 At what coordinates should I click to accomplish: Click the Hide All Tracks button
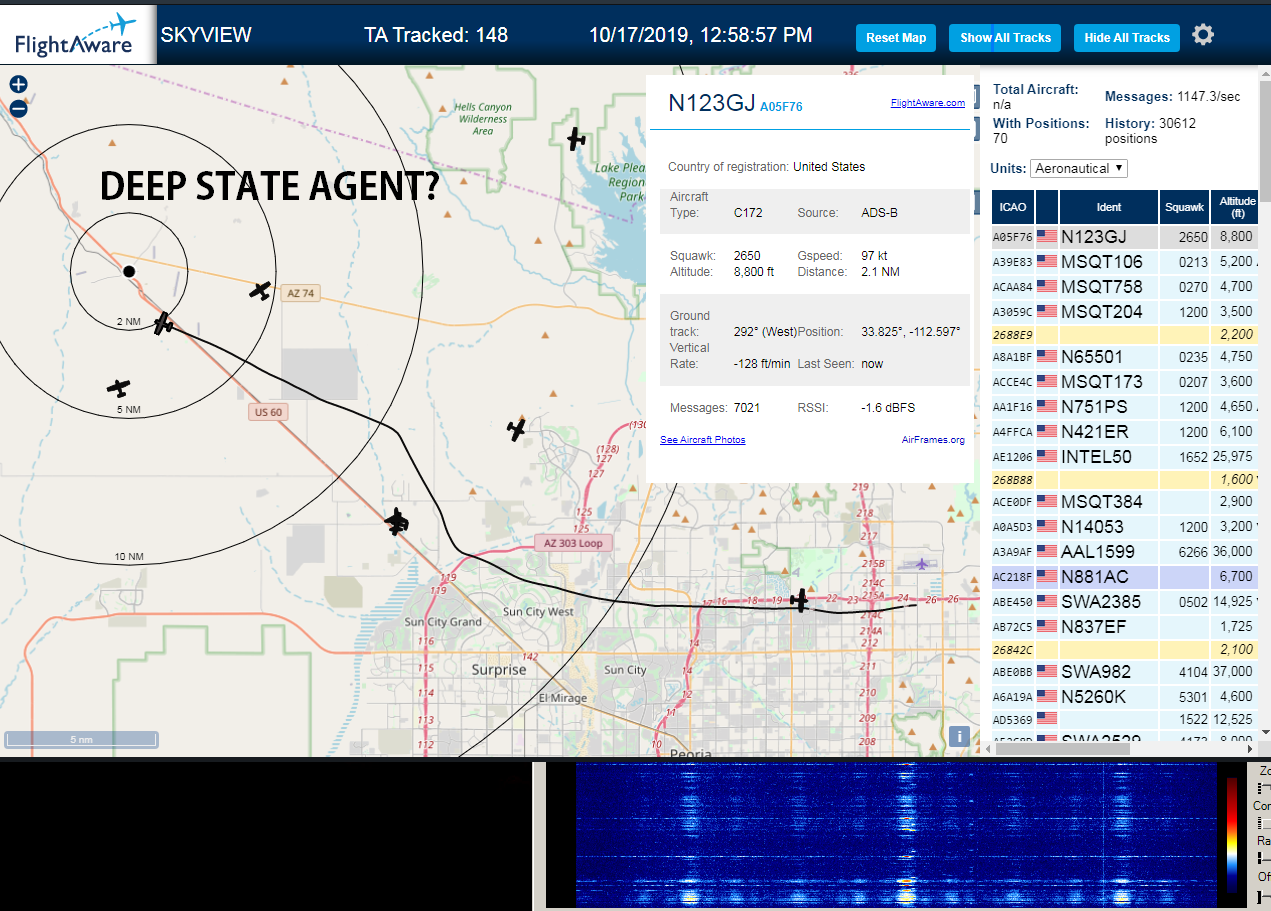1127,38
